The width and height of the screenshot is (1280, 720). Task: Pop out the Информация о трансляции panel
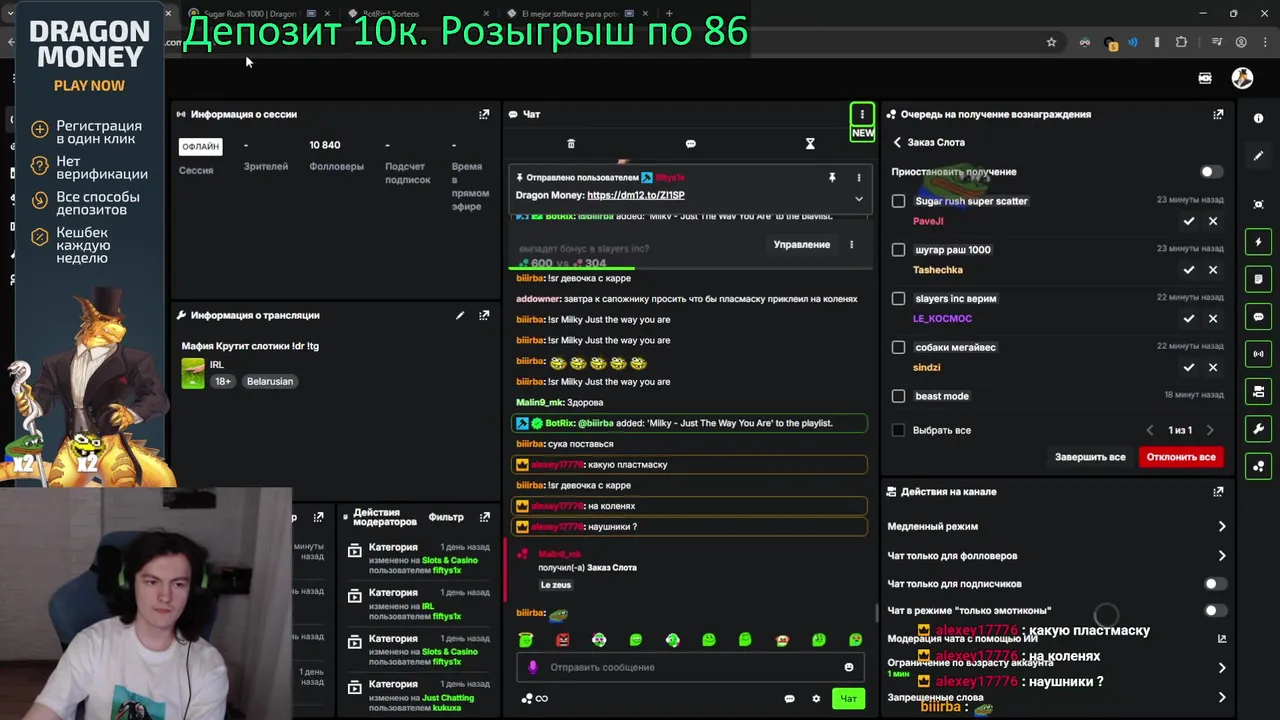coord(484,315)
